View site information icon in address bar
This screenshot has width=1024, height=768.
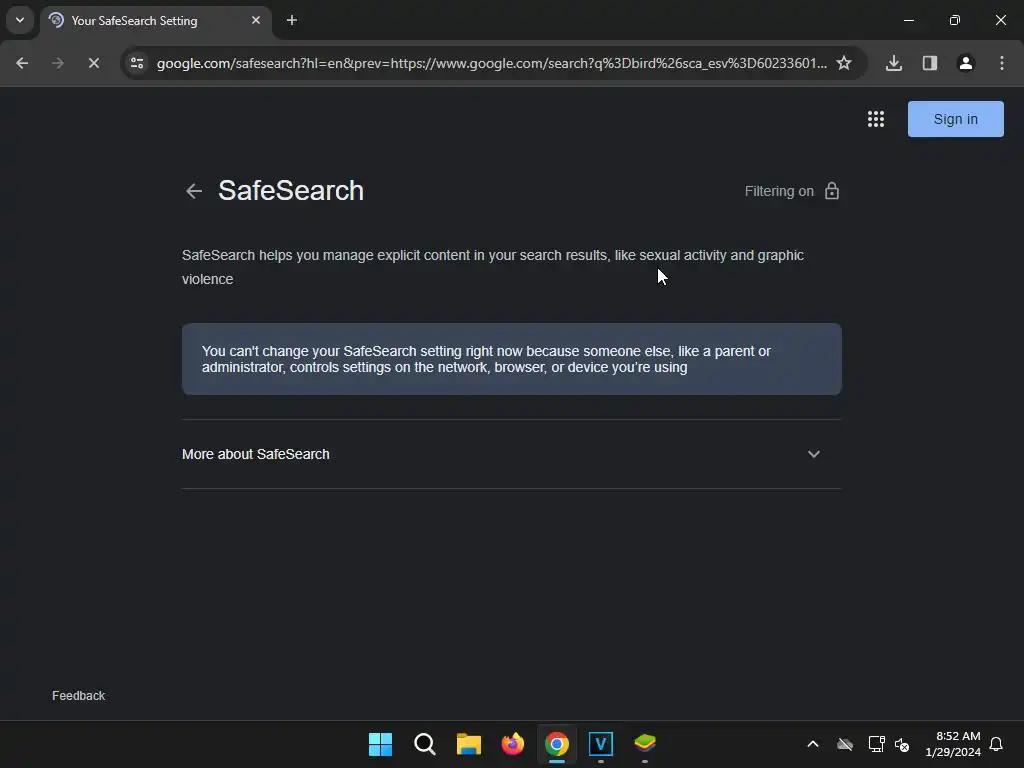[137, 63]
